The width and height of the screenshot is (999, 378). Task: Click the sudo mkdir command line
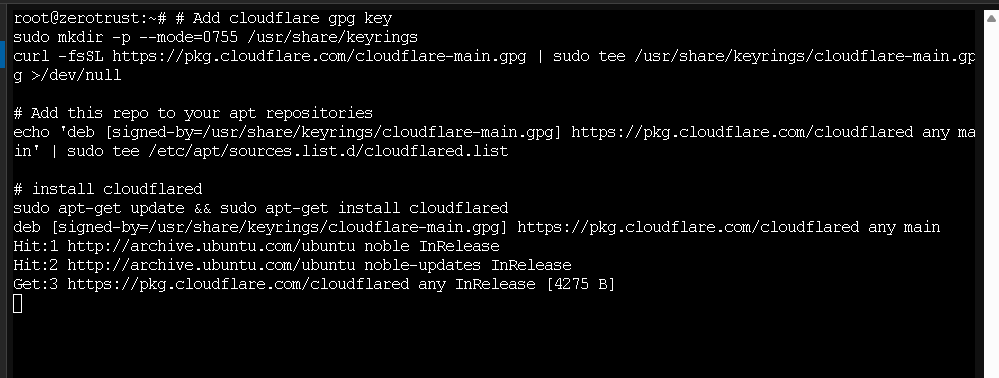[215, 37]
